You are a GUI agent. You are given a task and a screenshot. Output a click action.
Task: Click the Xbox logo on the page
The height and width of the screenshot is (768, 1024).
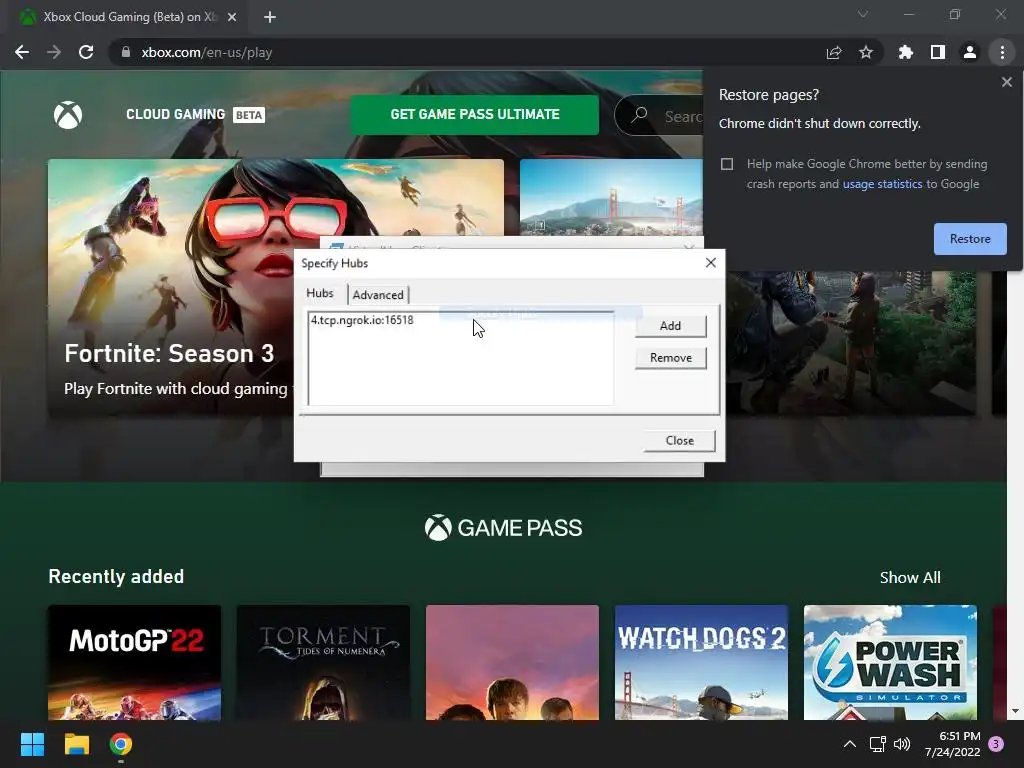[x=68, y=115]
